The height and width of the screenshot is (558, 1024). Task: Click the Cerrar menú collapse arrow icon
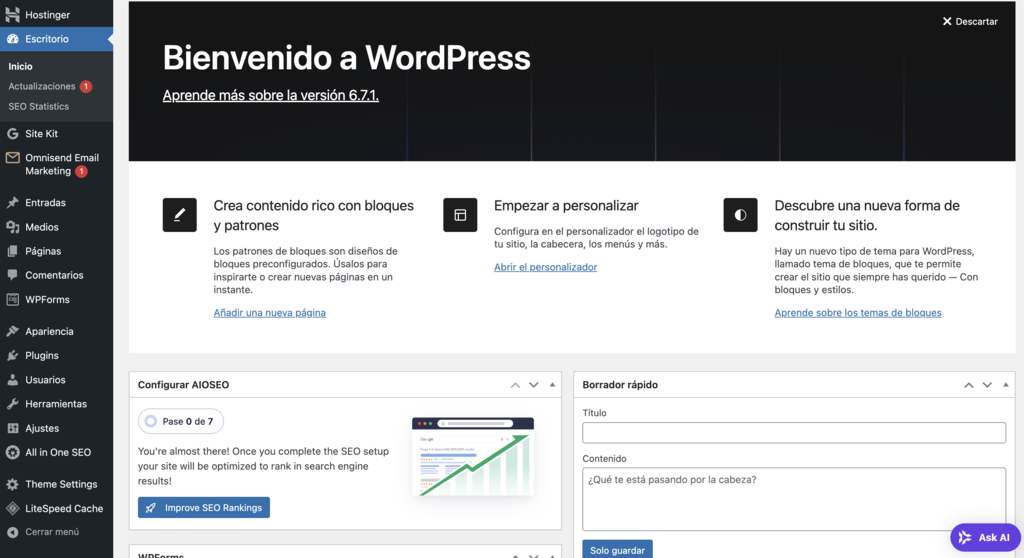tap(12, 532)
